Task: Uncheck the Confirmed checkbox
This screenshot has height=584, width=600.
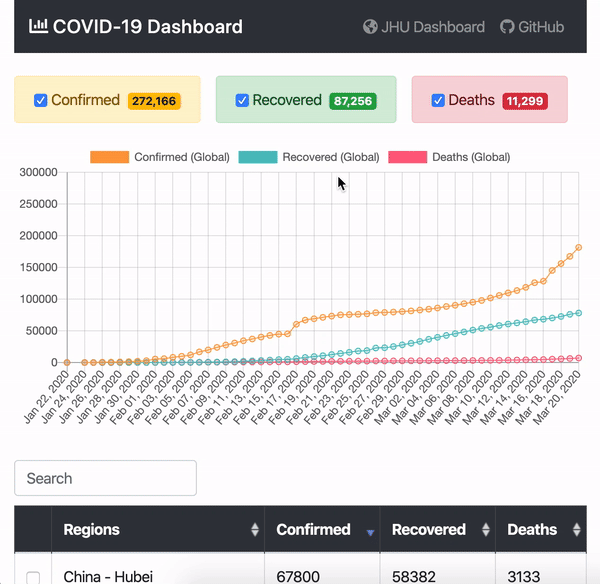Action: click(x=41, y=100)
